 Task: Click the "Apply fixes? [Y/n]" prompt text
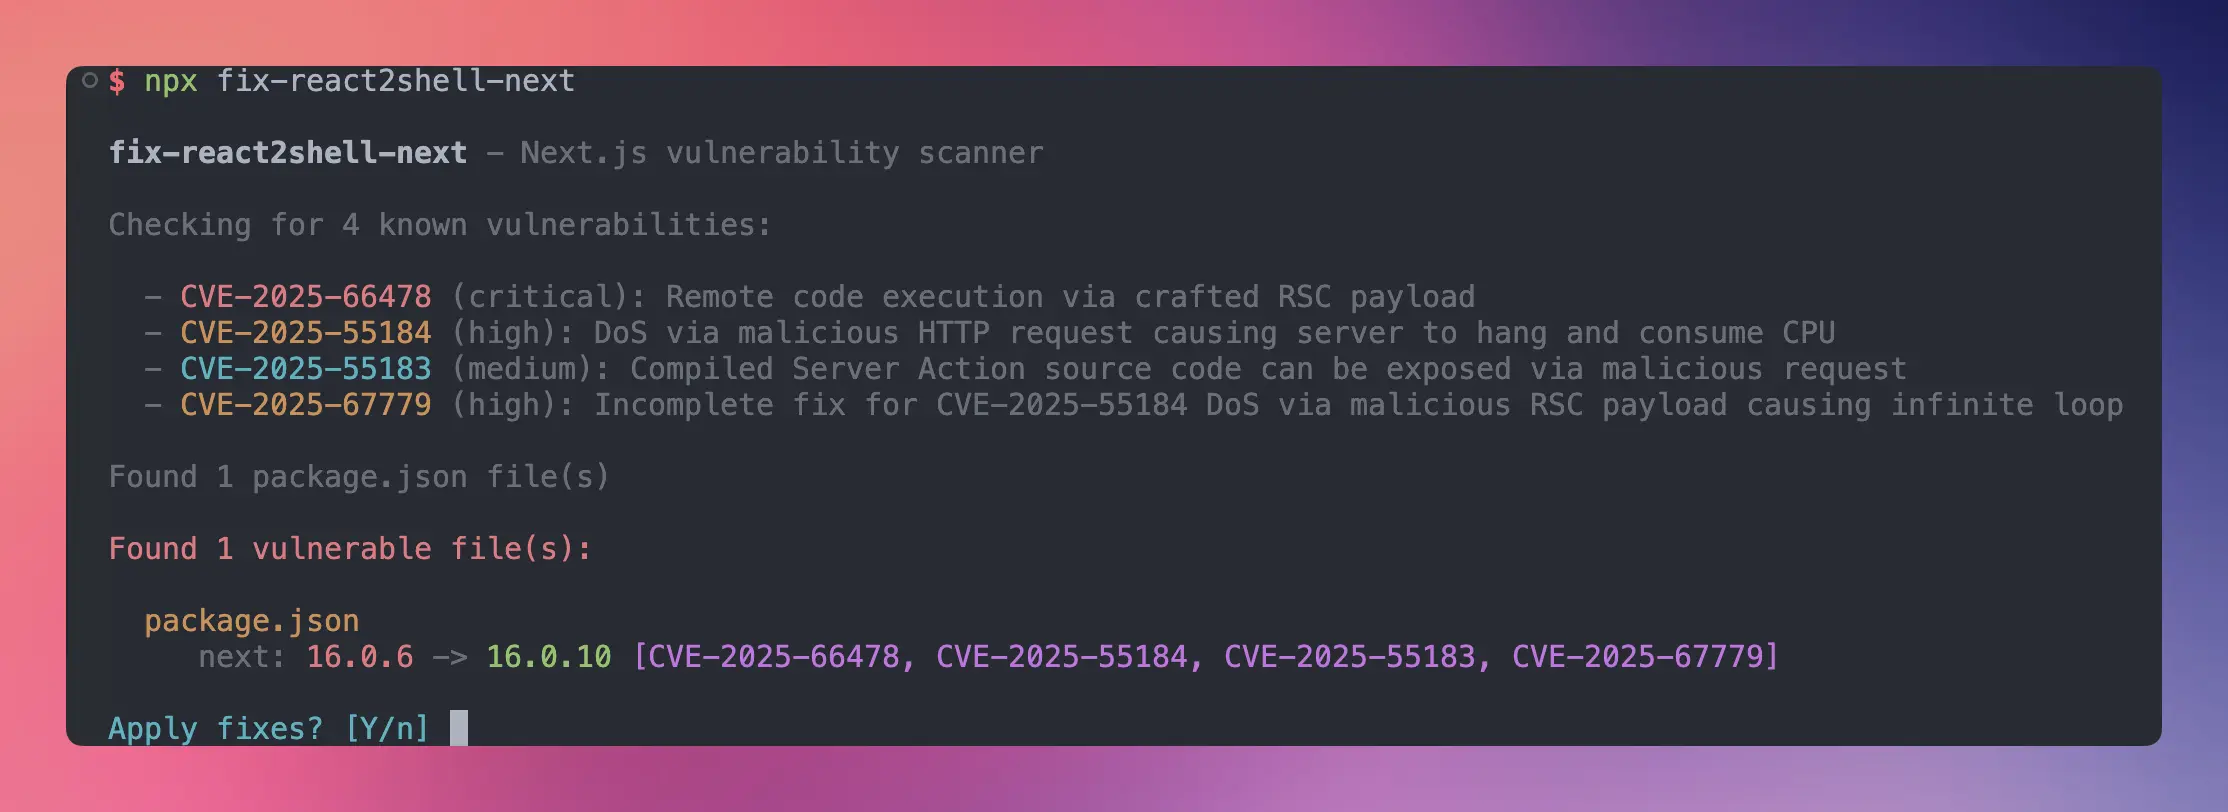coord(268,729)
